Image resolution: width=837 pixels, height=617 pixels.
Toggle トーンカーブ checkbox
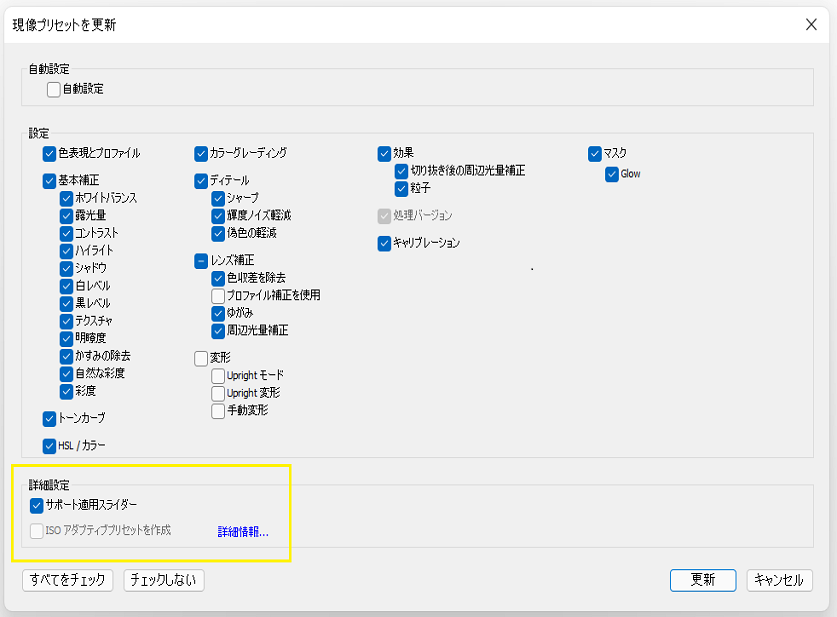point(49,419)
